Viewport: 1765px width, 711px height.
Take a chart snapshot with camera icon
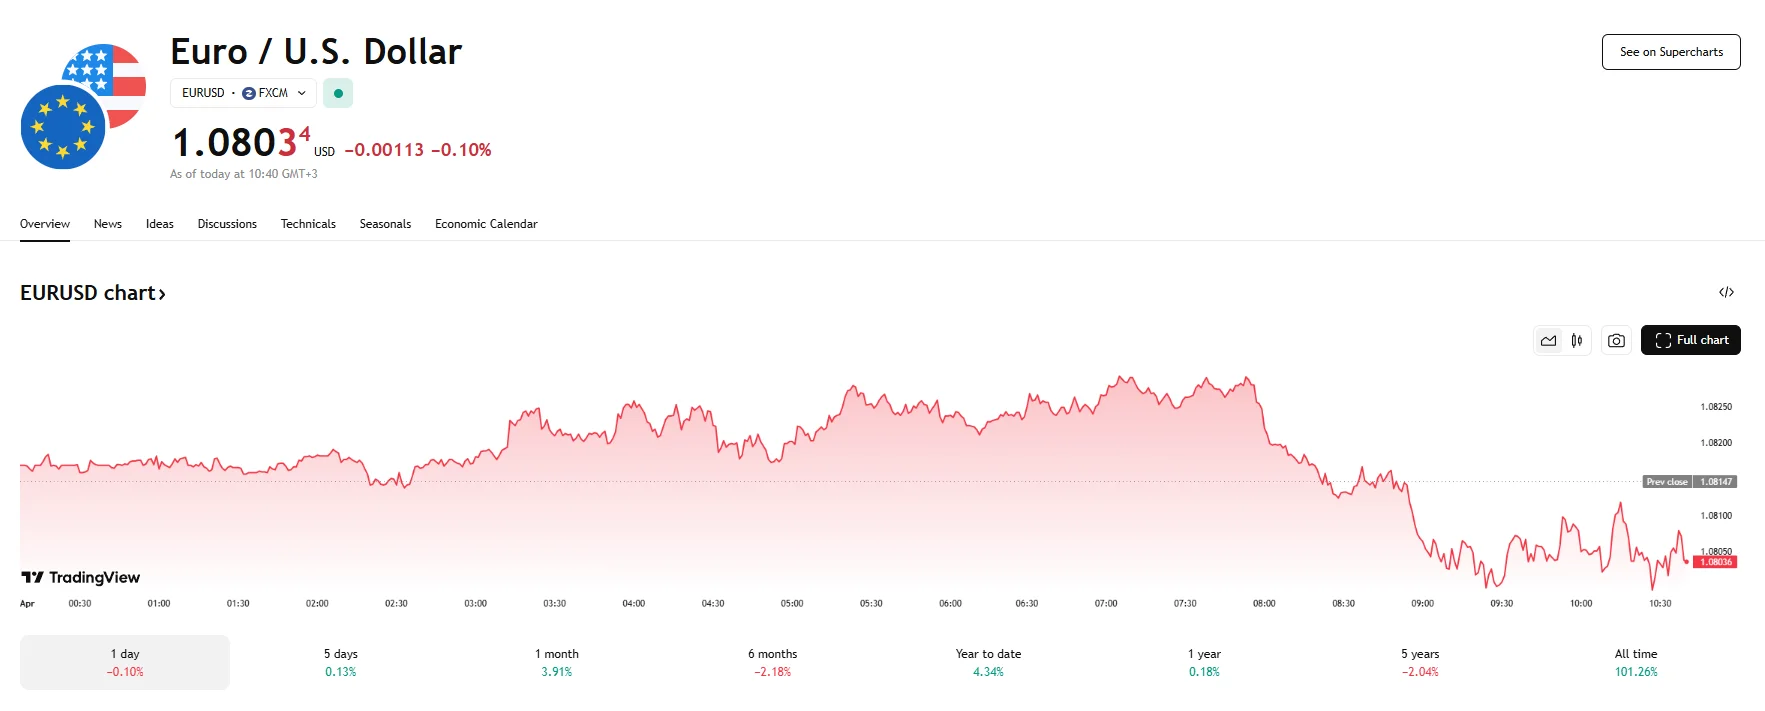(1616, 341)
